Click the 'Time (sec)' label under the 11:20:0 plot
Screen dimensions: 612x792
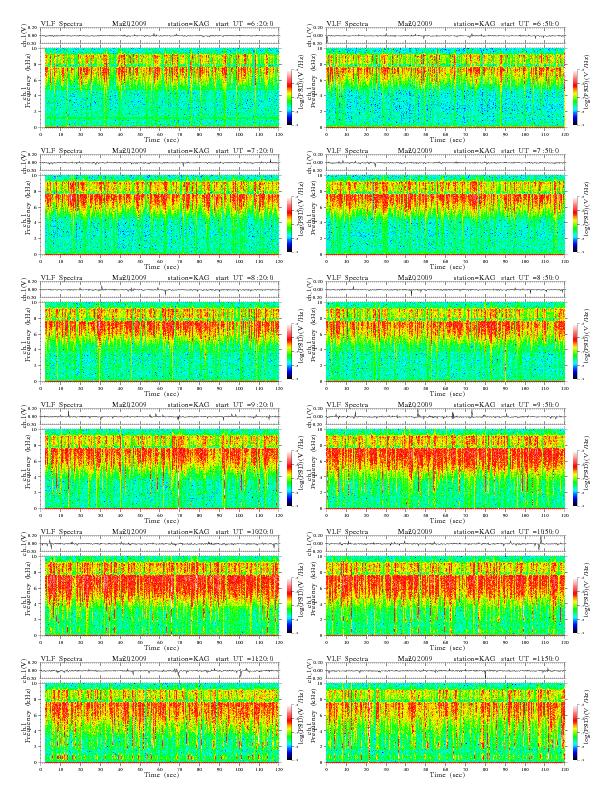coord(162,774)
